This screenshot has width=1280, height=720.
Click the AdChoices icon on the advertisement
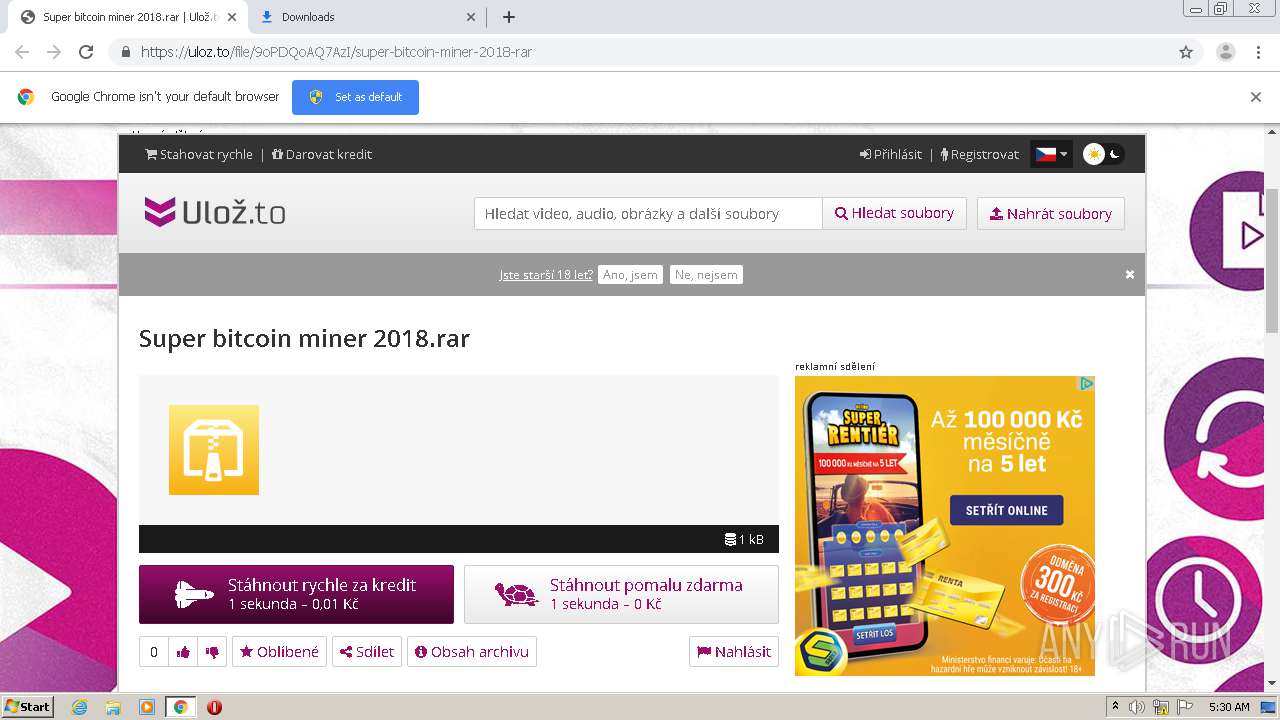pos(1086,384)
